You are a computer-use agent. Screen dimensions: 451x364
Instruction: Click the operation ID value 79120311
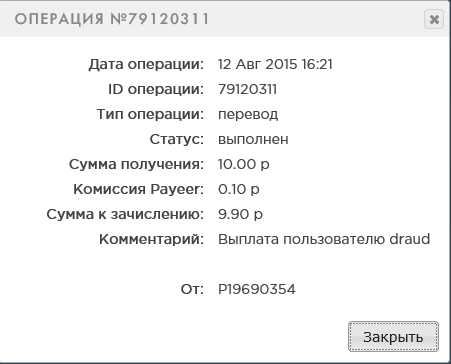(247, 89)
